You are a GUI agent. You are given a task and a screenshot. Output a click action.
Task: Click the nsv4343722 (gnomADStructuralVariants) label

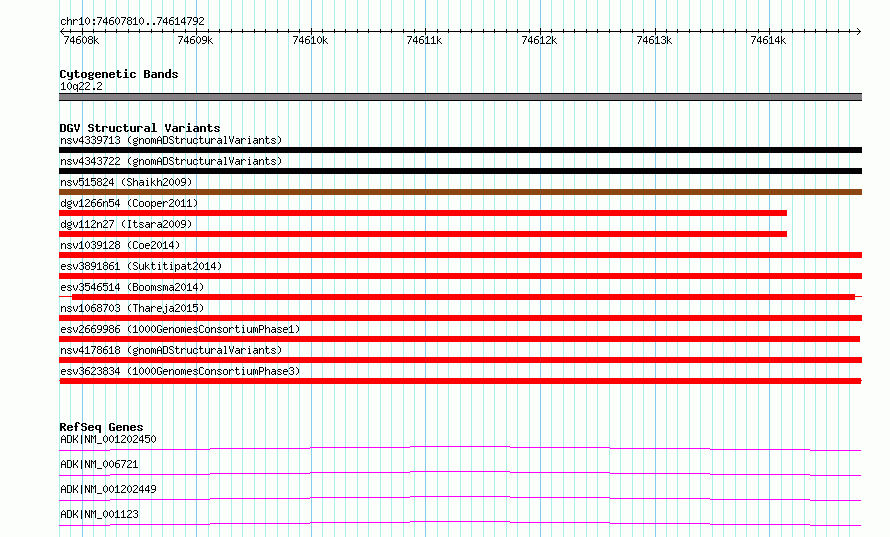(171, 161)
